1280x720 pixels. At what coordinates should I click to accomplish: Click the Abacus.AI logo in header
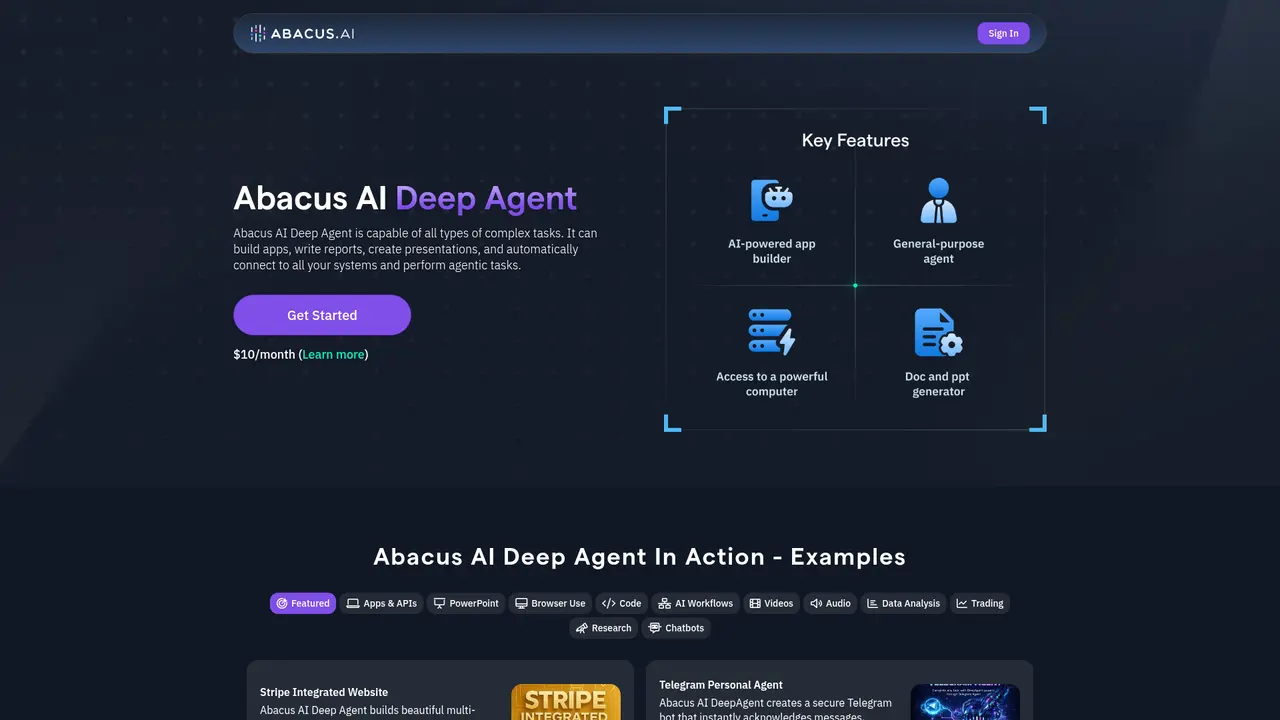coord(302,33)
